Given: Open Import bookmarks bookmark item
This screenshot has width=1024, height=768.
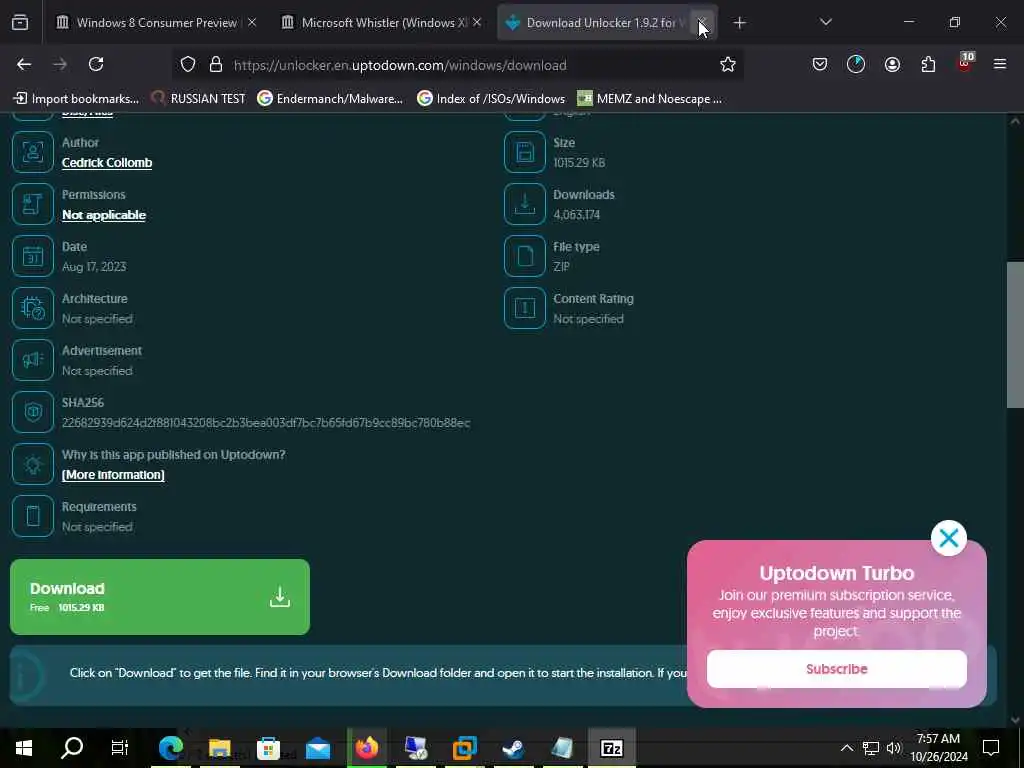Looking at the screenshot, I should (x=76, y=99).
